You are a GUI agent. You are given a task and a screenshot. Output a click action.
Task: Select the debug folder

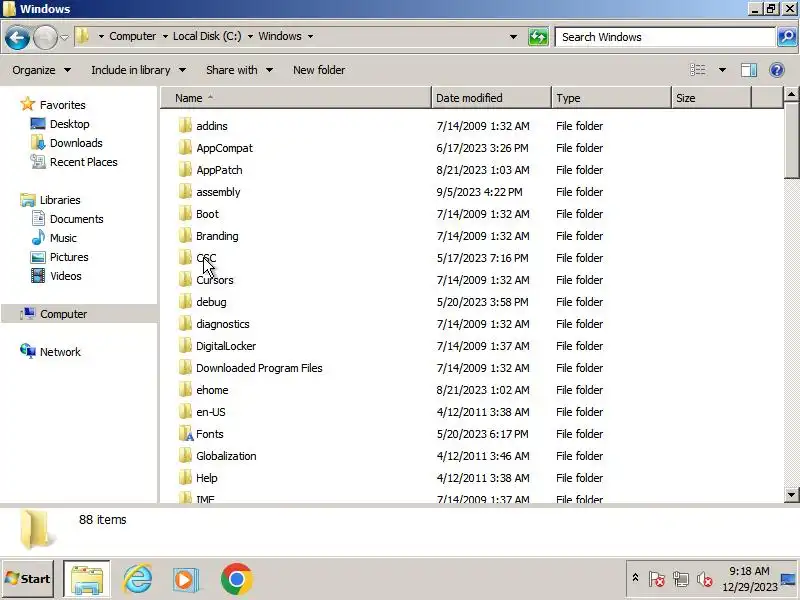[211, 302]
